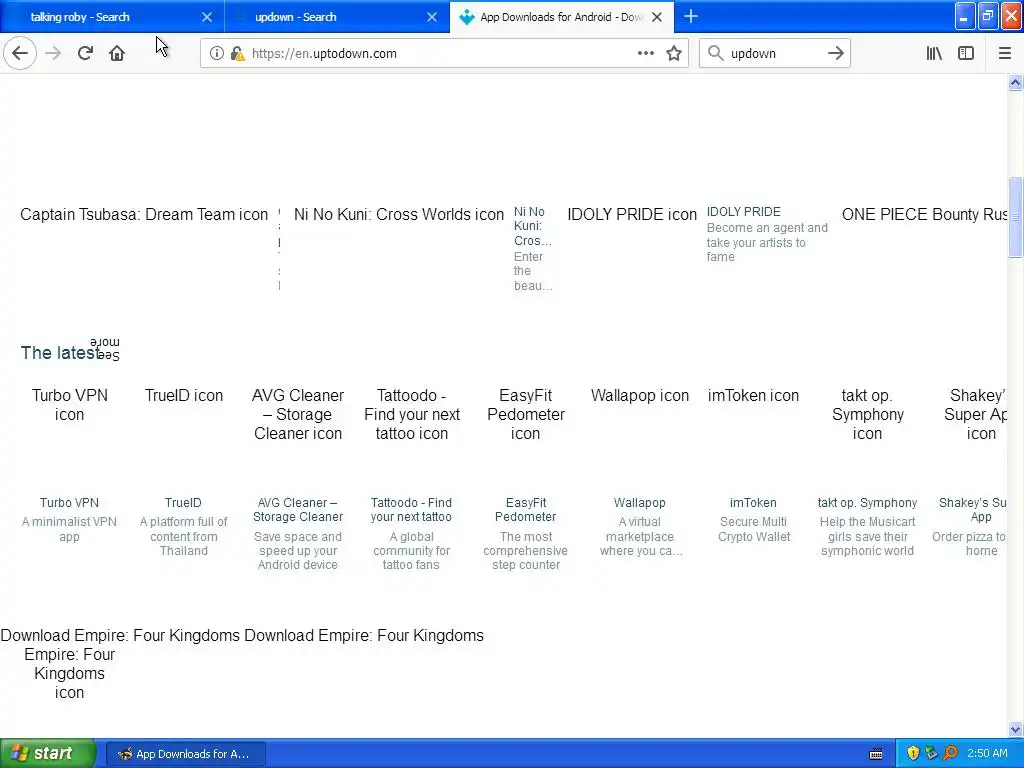Image resolution: width=1024 pixels, height=768 pixels.
Task: Open the page actions three-dot menu
Action: 645,53
